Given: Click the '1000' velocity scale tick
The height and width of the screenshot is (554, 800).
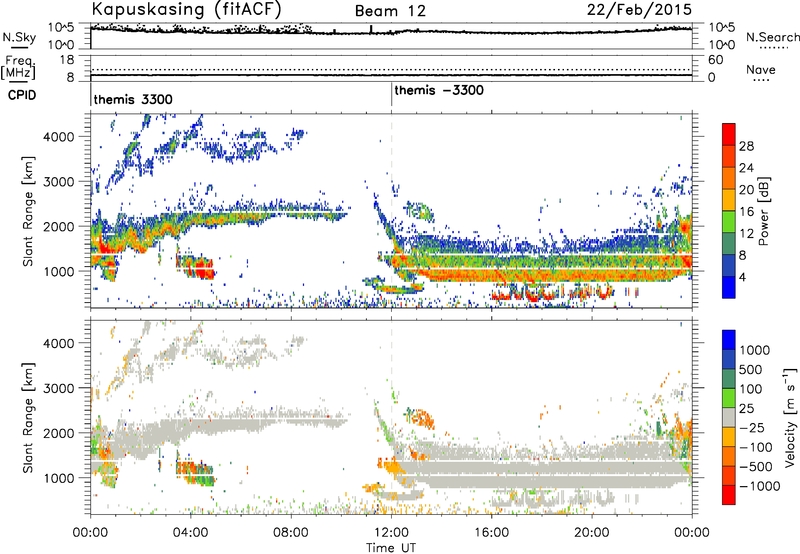Looking at the screenshot, I should pyautogui.click(x=755, y=350).
